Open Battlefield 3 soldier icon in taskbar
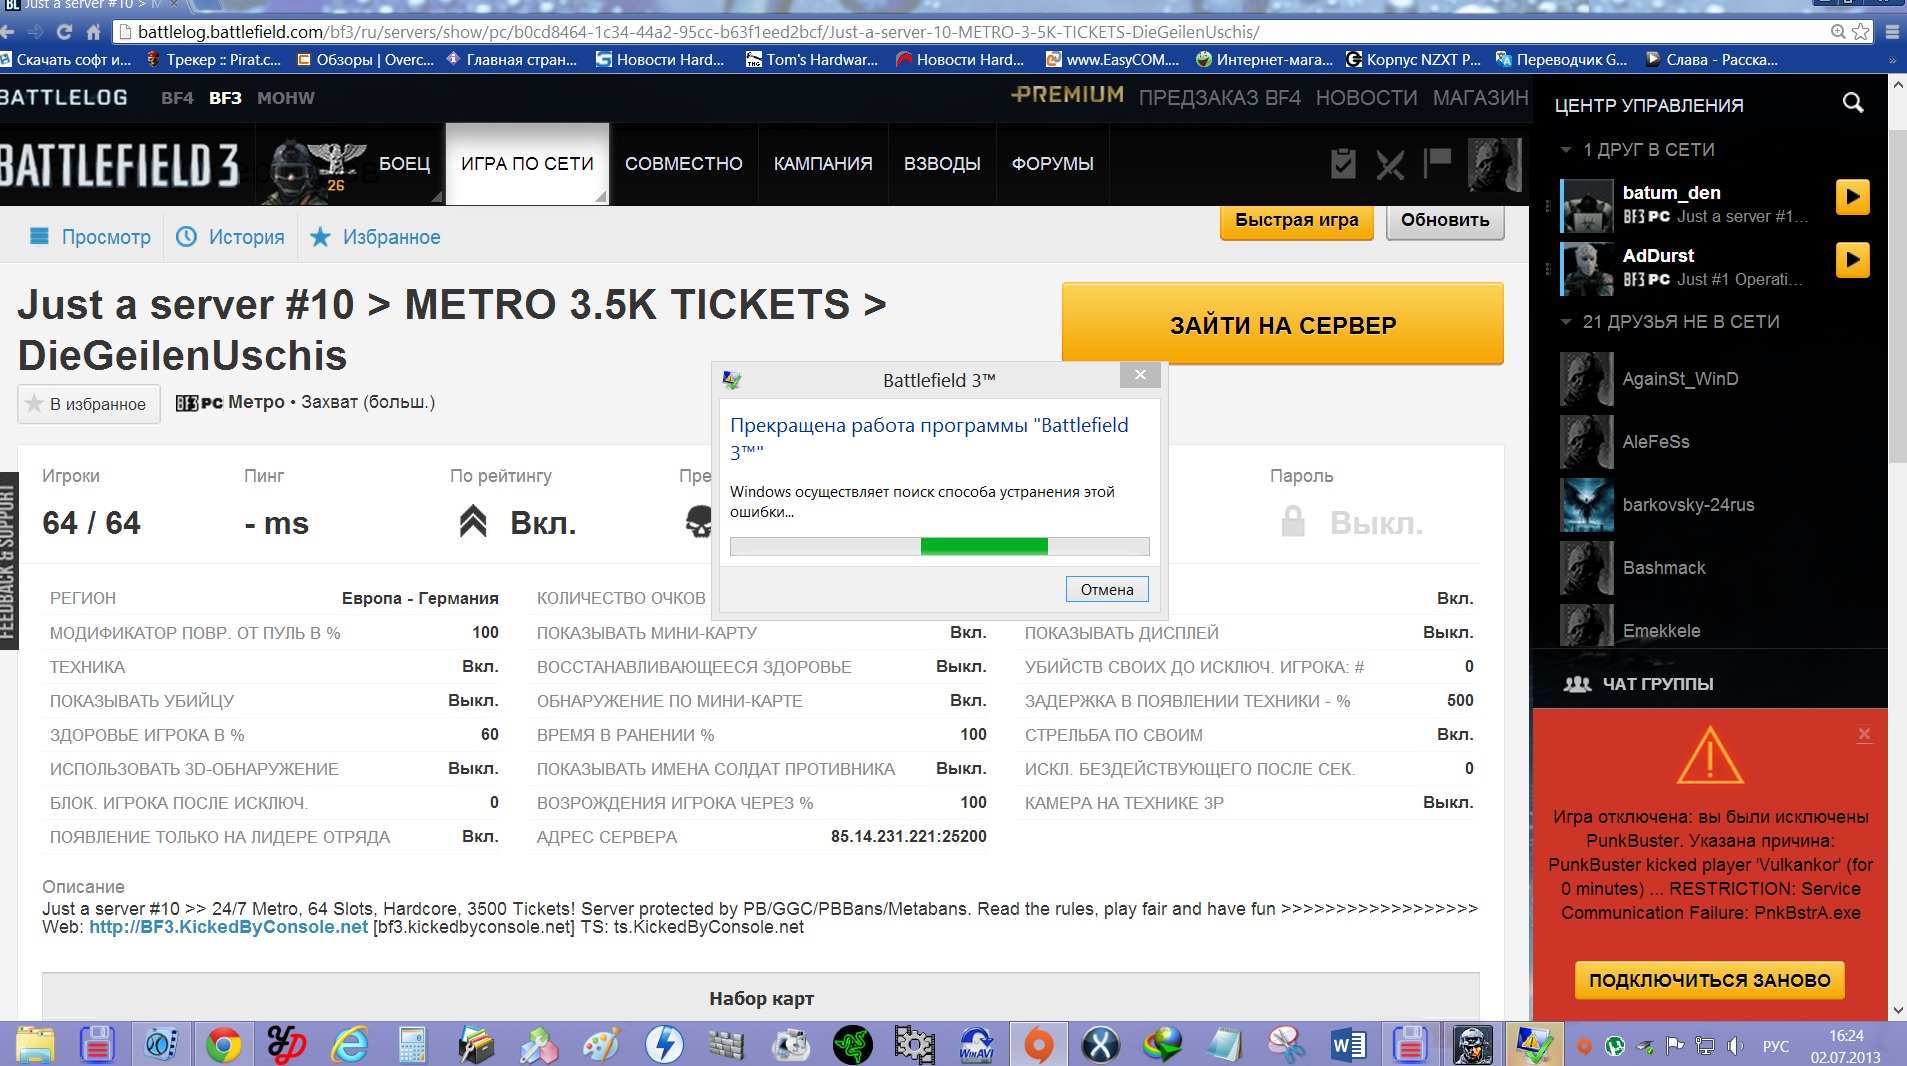 coord(1472,1045)
